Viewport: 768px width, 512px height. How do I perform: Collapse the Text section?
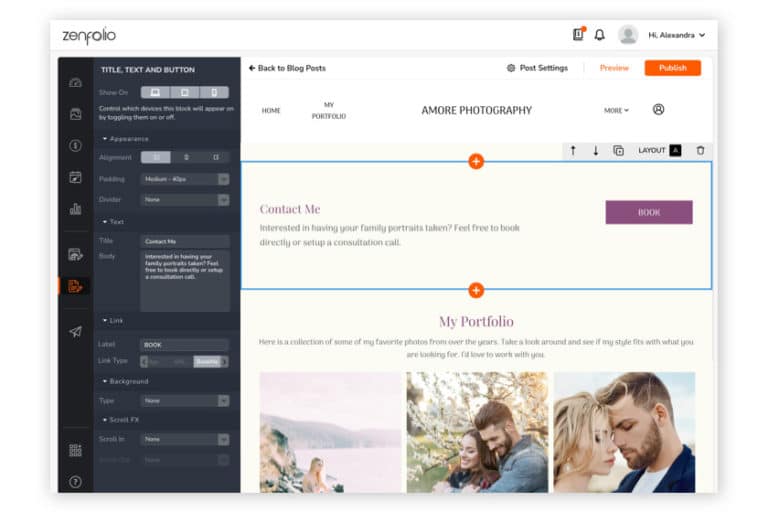point(113,222)
